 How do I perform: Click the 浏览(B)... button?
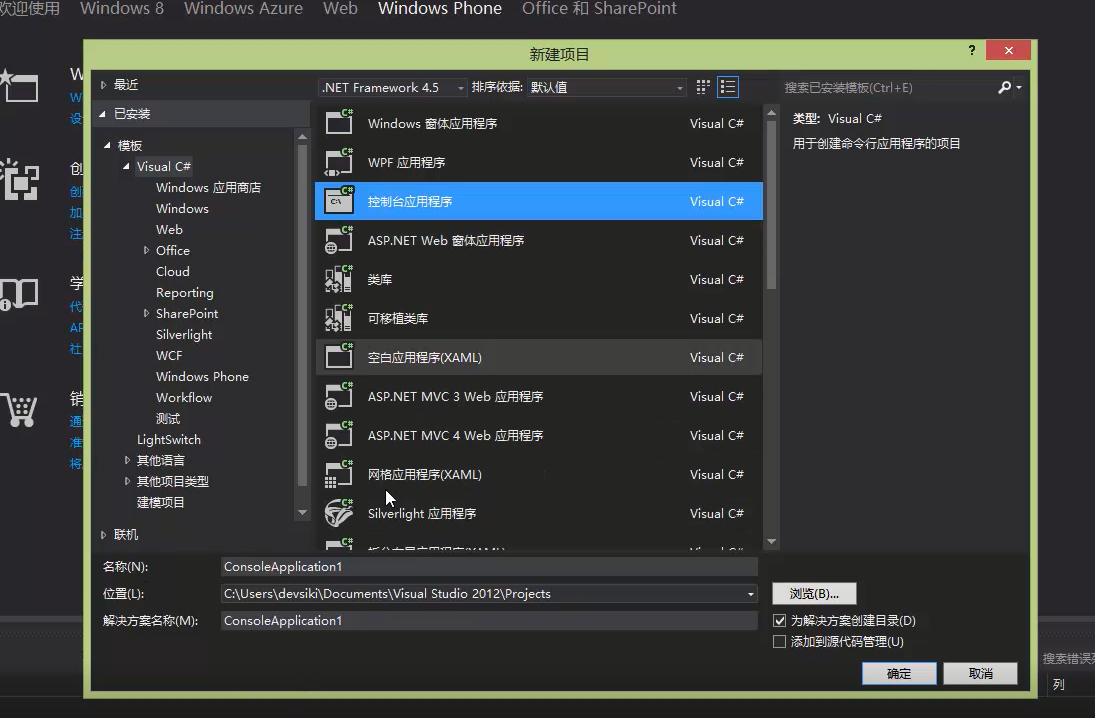(x=814, y=594)
